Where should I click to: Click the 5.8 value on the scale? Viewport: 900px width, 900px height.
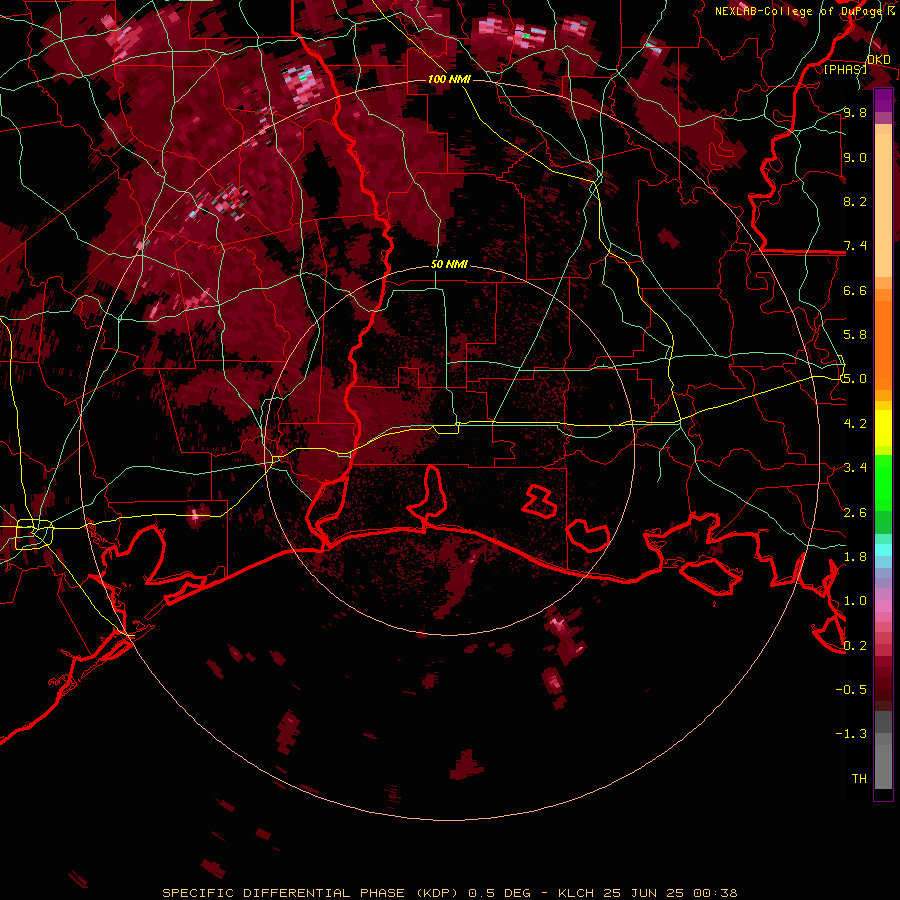[x=855, y=335]
